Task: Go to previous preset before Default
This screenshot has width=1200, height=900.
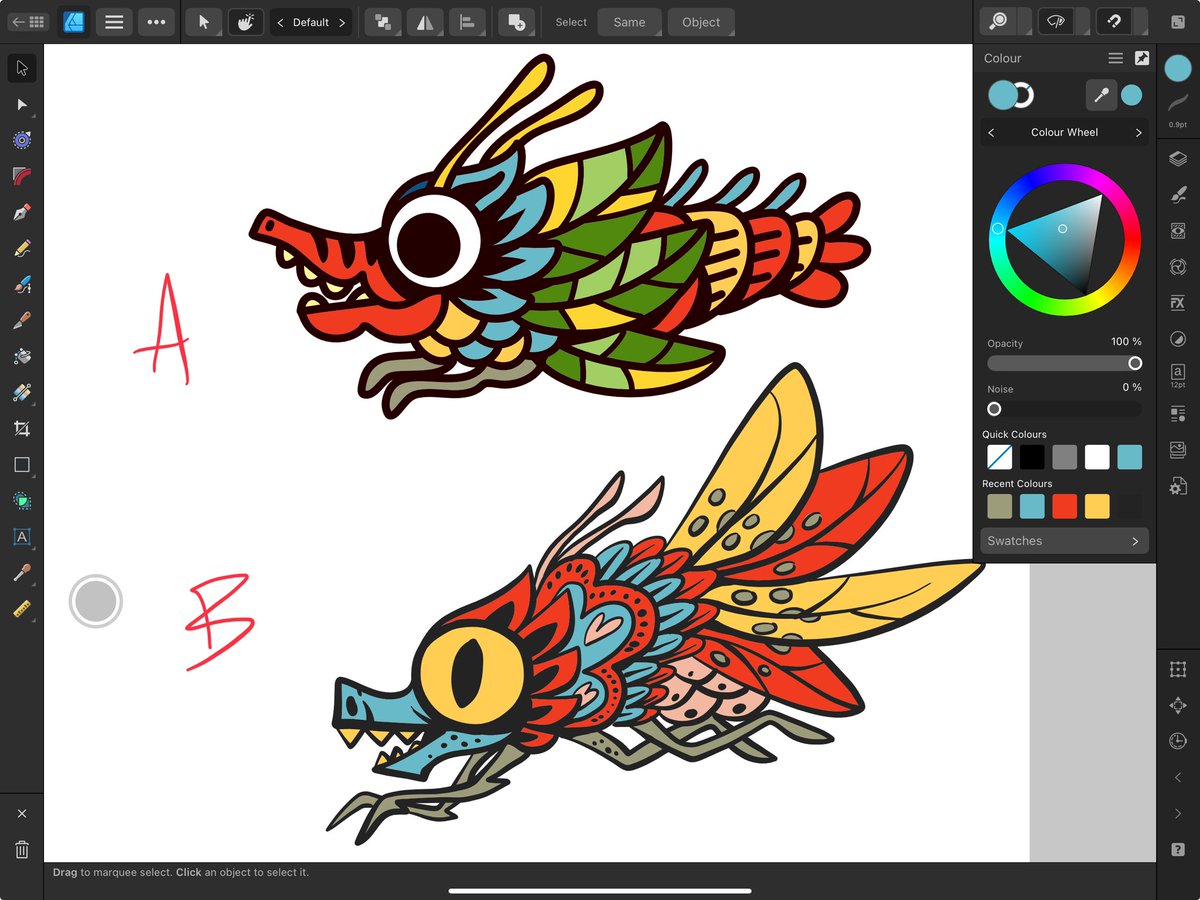Action: [x=281, y=22]
